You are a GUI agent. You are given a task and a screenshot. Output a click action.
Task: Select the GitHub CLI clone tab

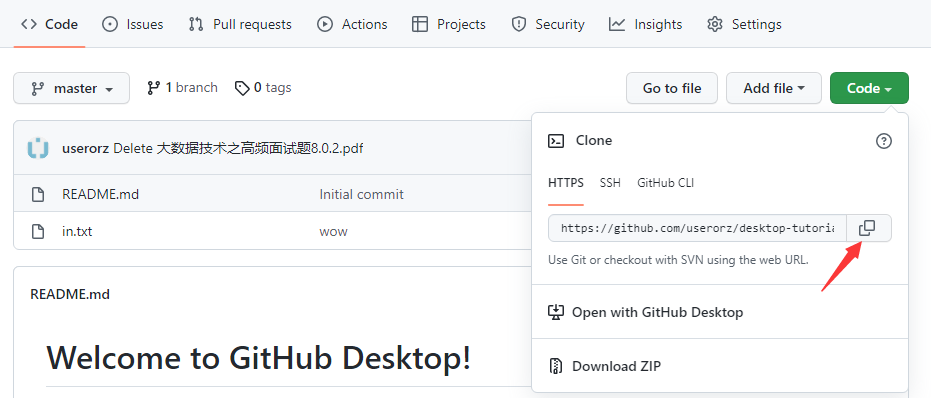pos(665,183)
